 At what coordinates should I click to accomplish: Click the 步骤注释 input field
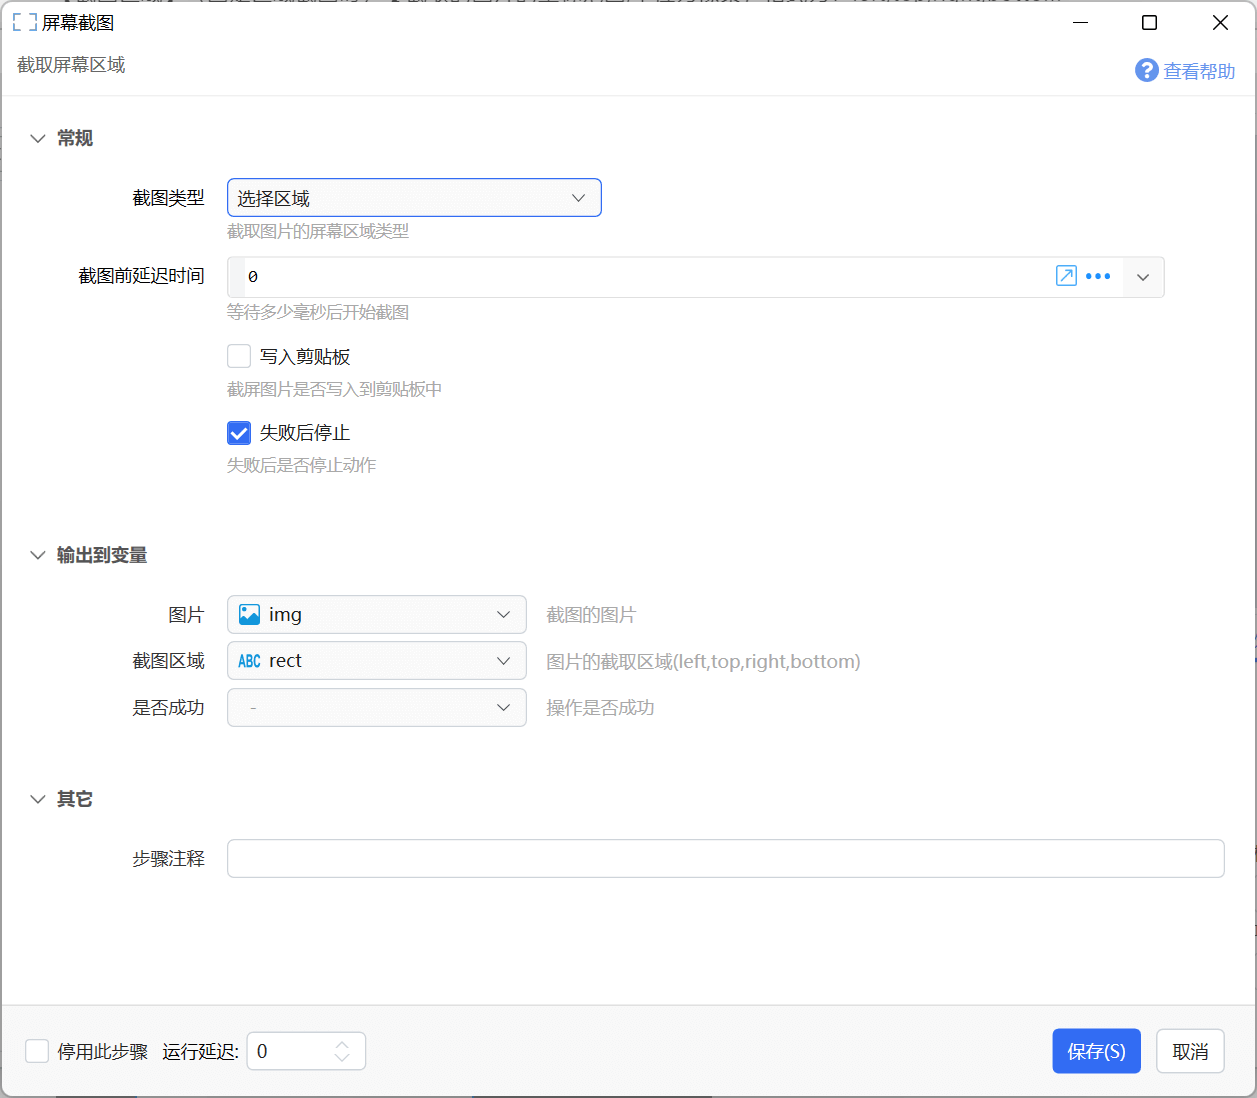[725, 858]
